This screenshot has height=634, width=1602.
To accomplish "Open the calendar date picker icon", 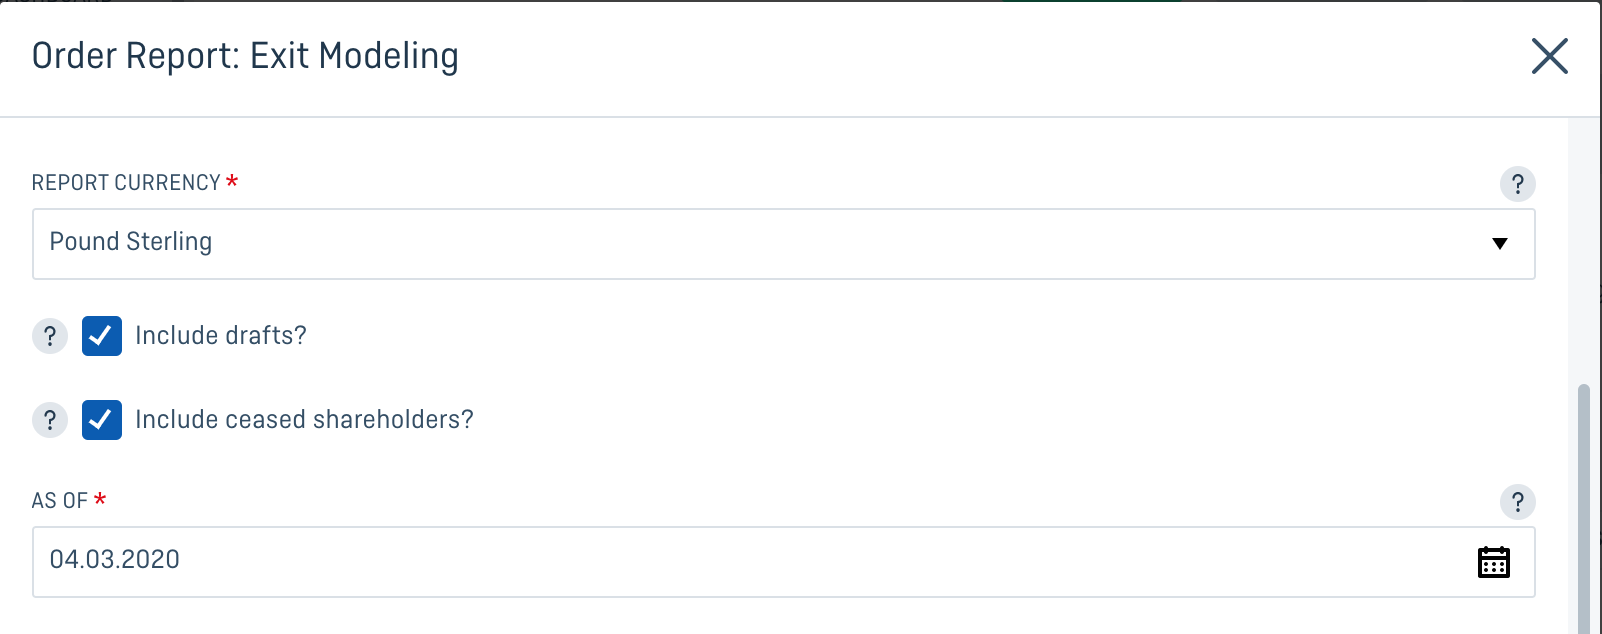I will coord(1494,562).
